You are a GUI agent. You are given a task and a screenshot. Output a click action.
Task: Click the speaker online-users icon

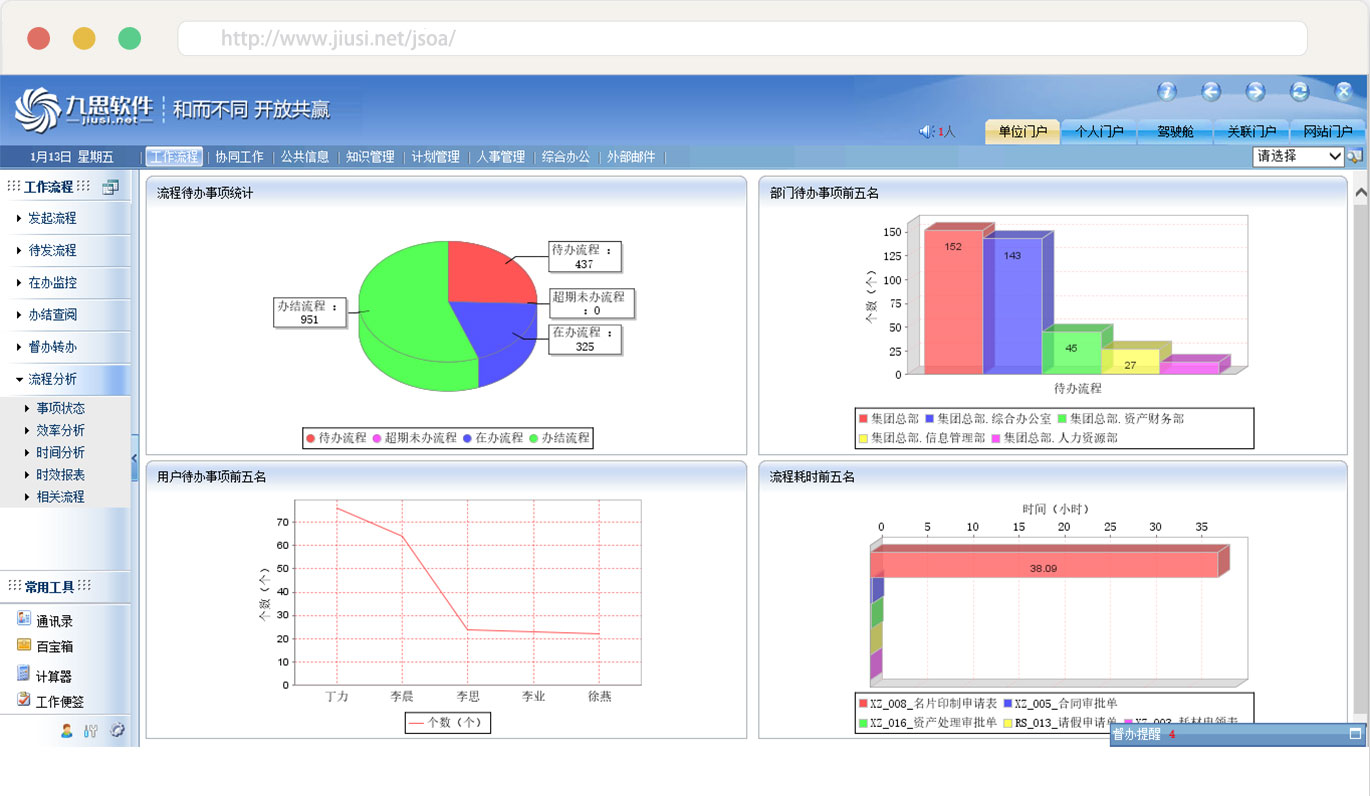(926, 132)
